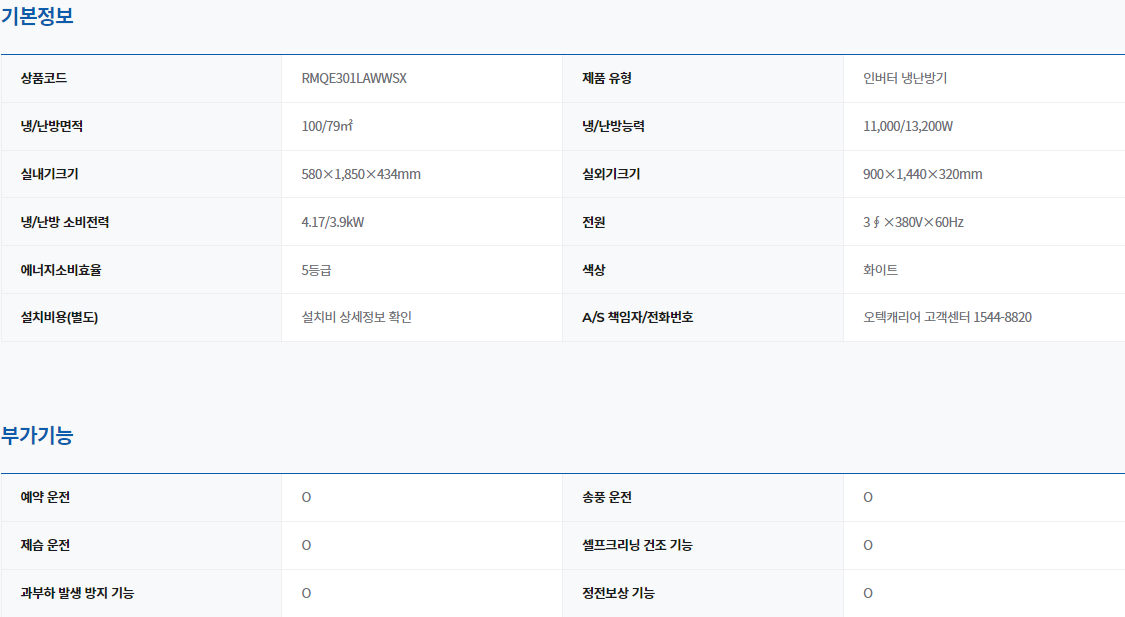The height and width of the screenshot is (617, 1125).
Task: Click 오텍캐리어 고객센터 1544-8820 phone number
Action: pyautogui.click(x=947, y=317)
